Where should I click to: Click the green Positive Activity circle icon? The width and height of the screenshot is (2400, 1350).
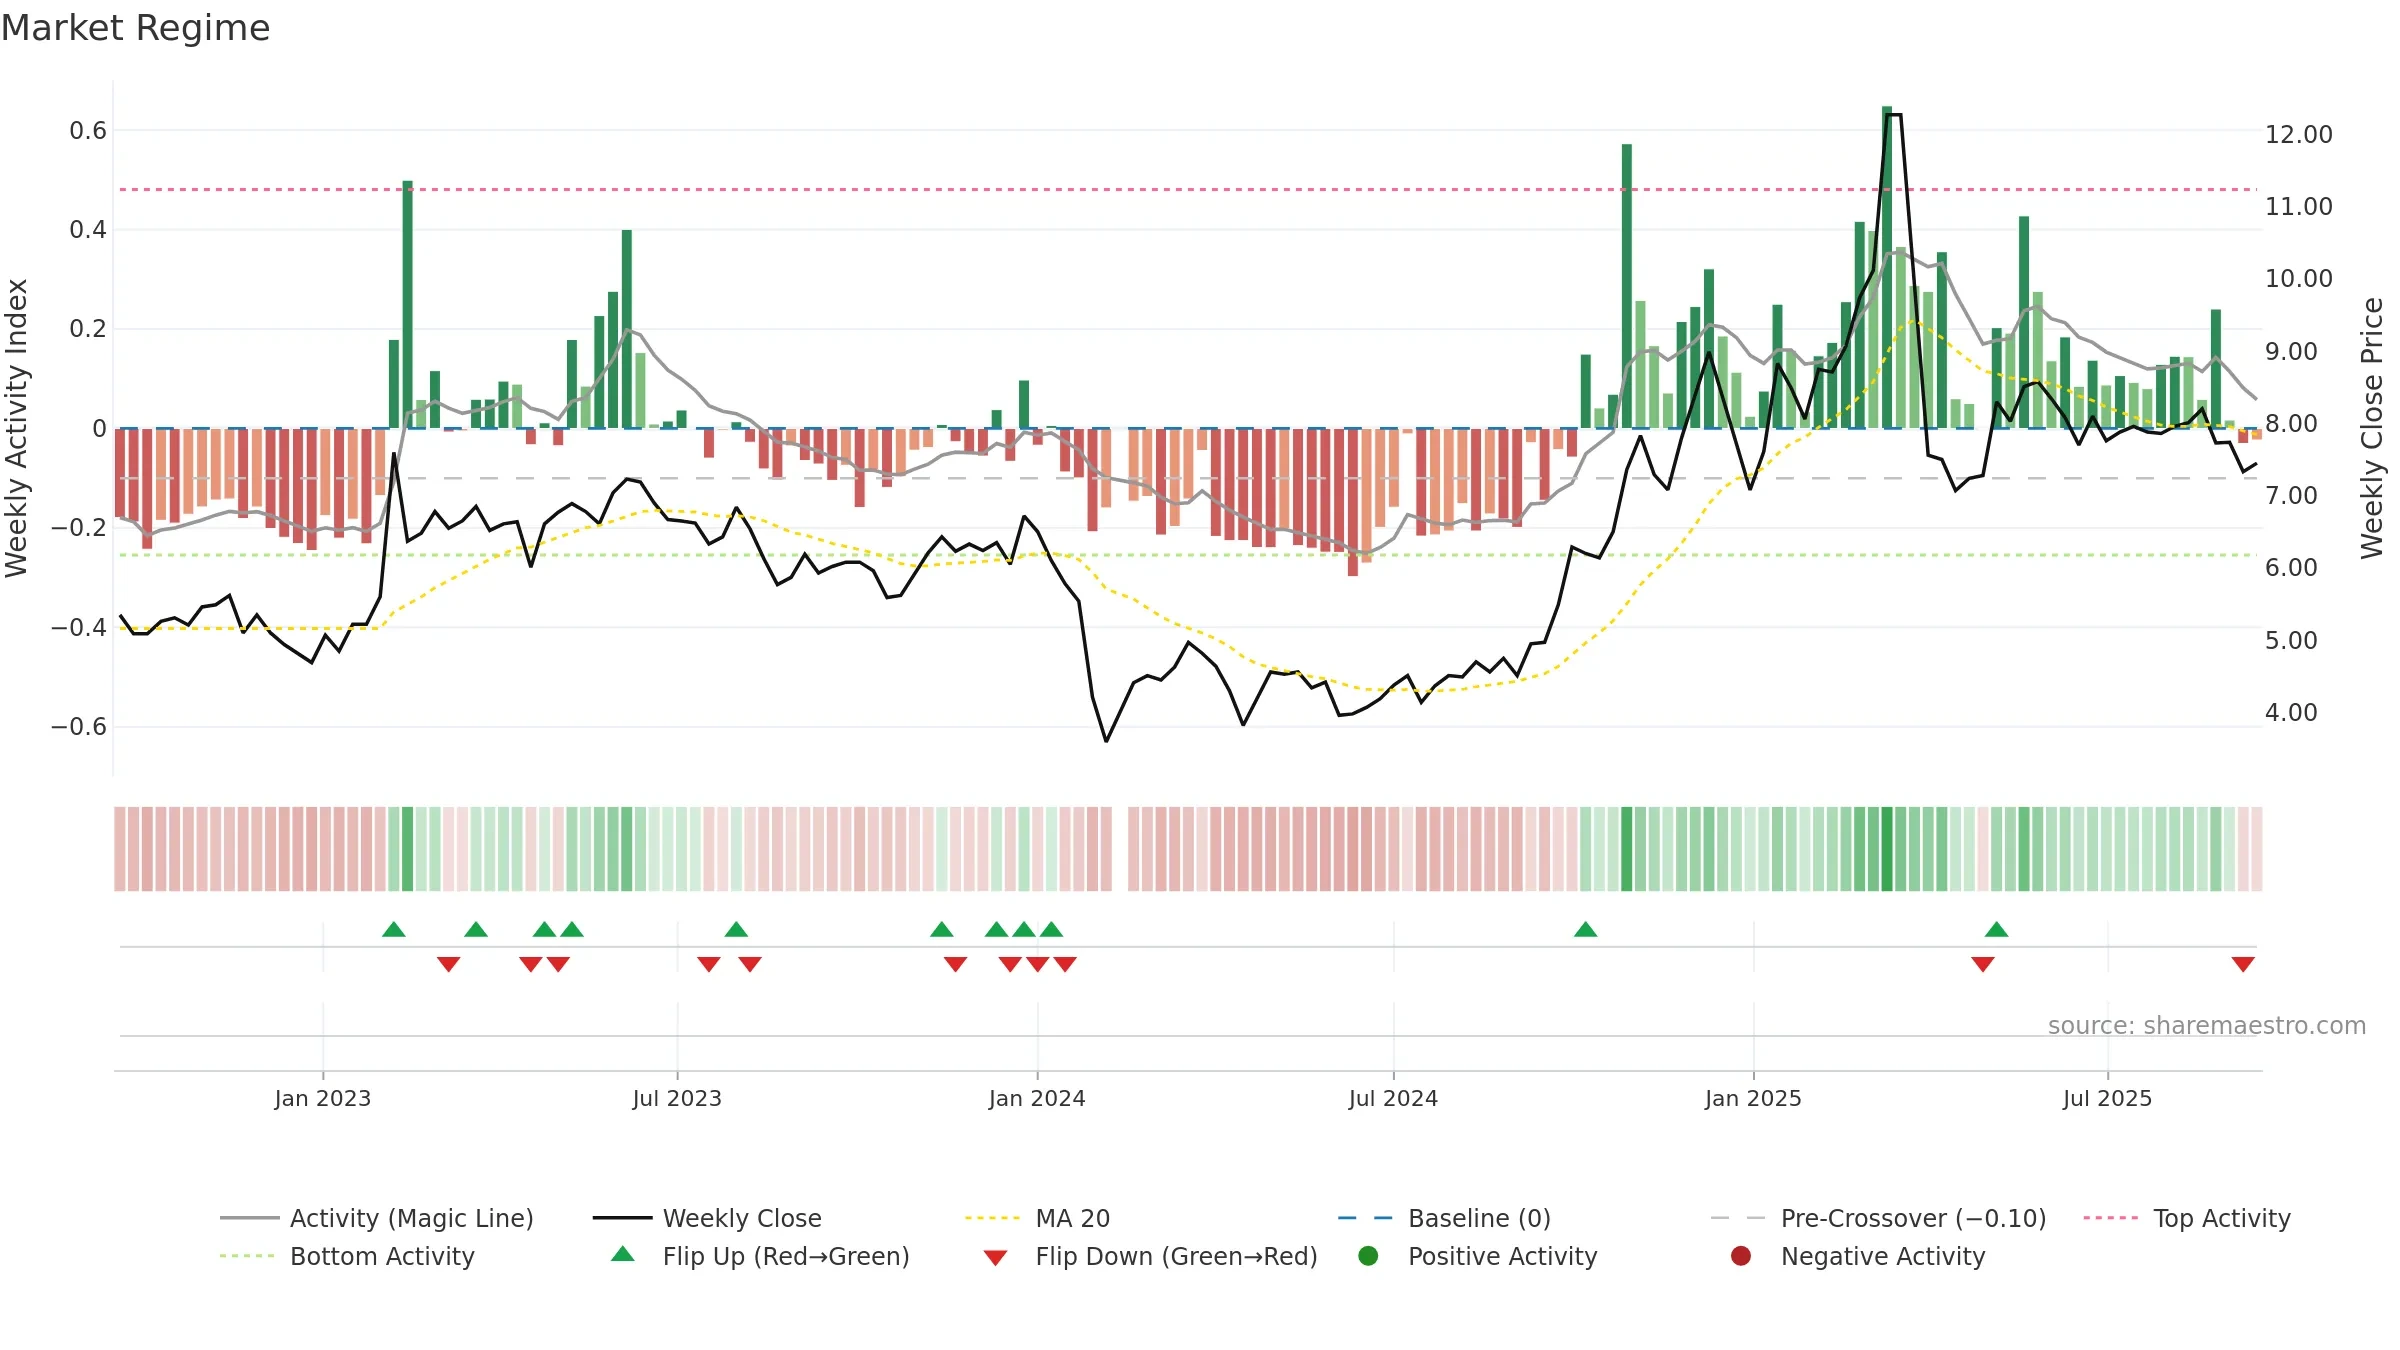coord(1369,1256)
